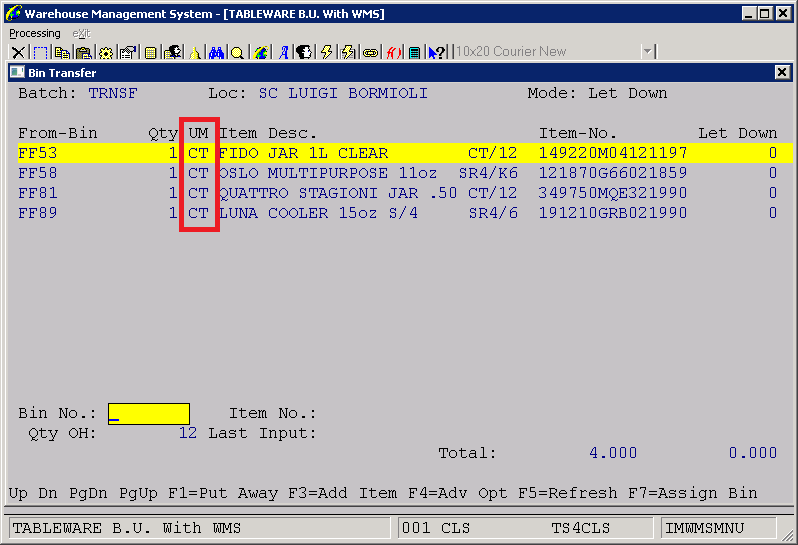Screen dimensions: 798x545
Task: Click the Total let down 0.000
Action: point(753,453)
